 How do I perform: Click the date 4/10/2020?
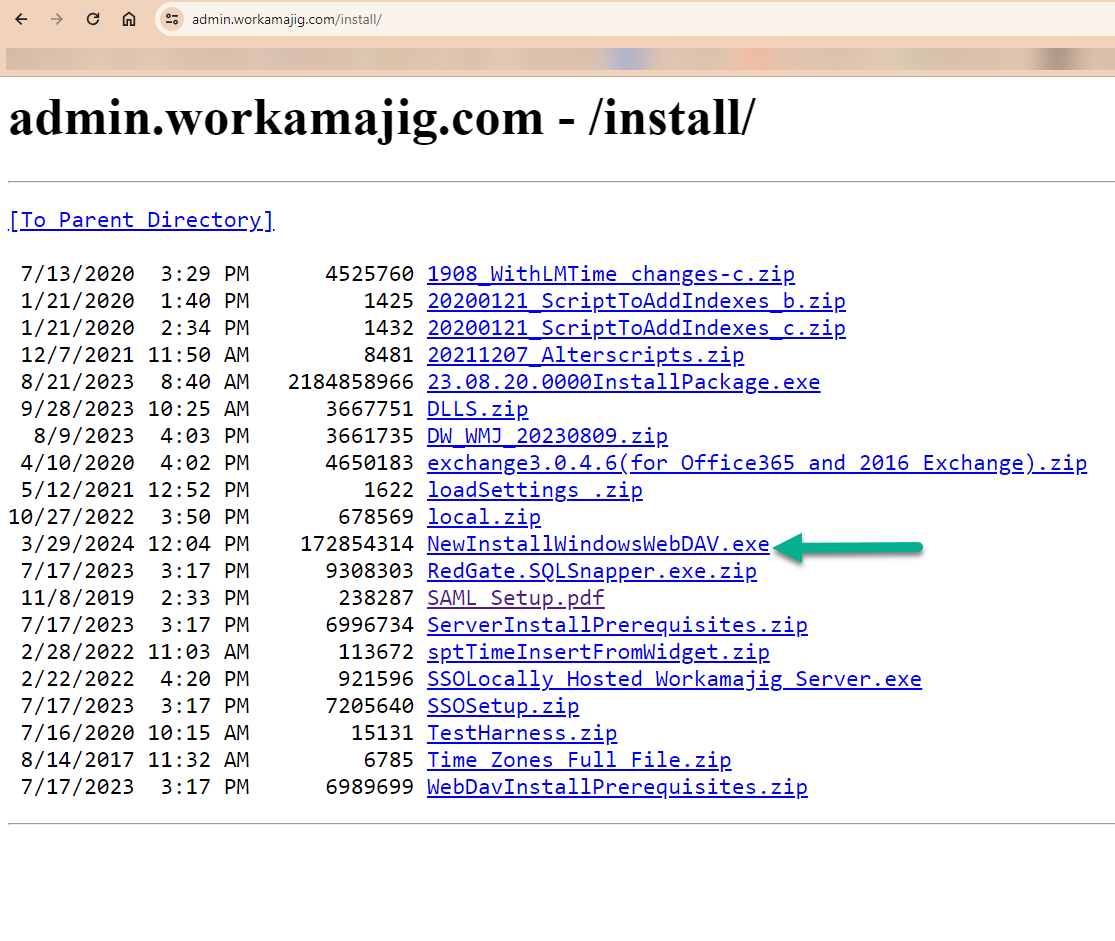coord(78,464)
